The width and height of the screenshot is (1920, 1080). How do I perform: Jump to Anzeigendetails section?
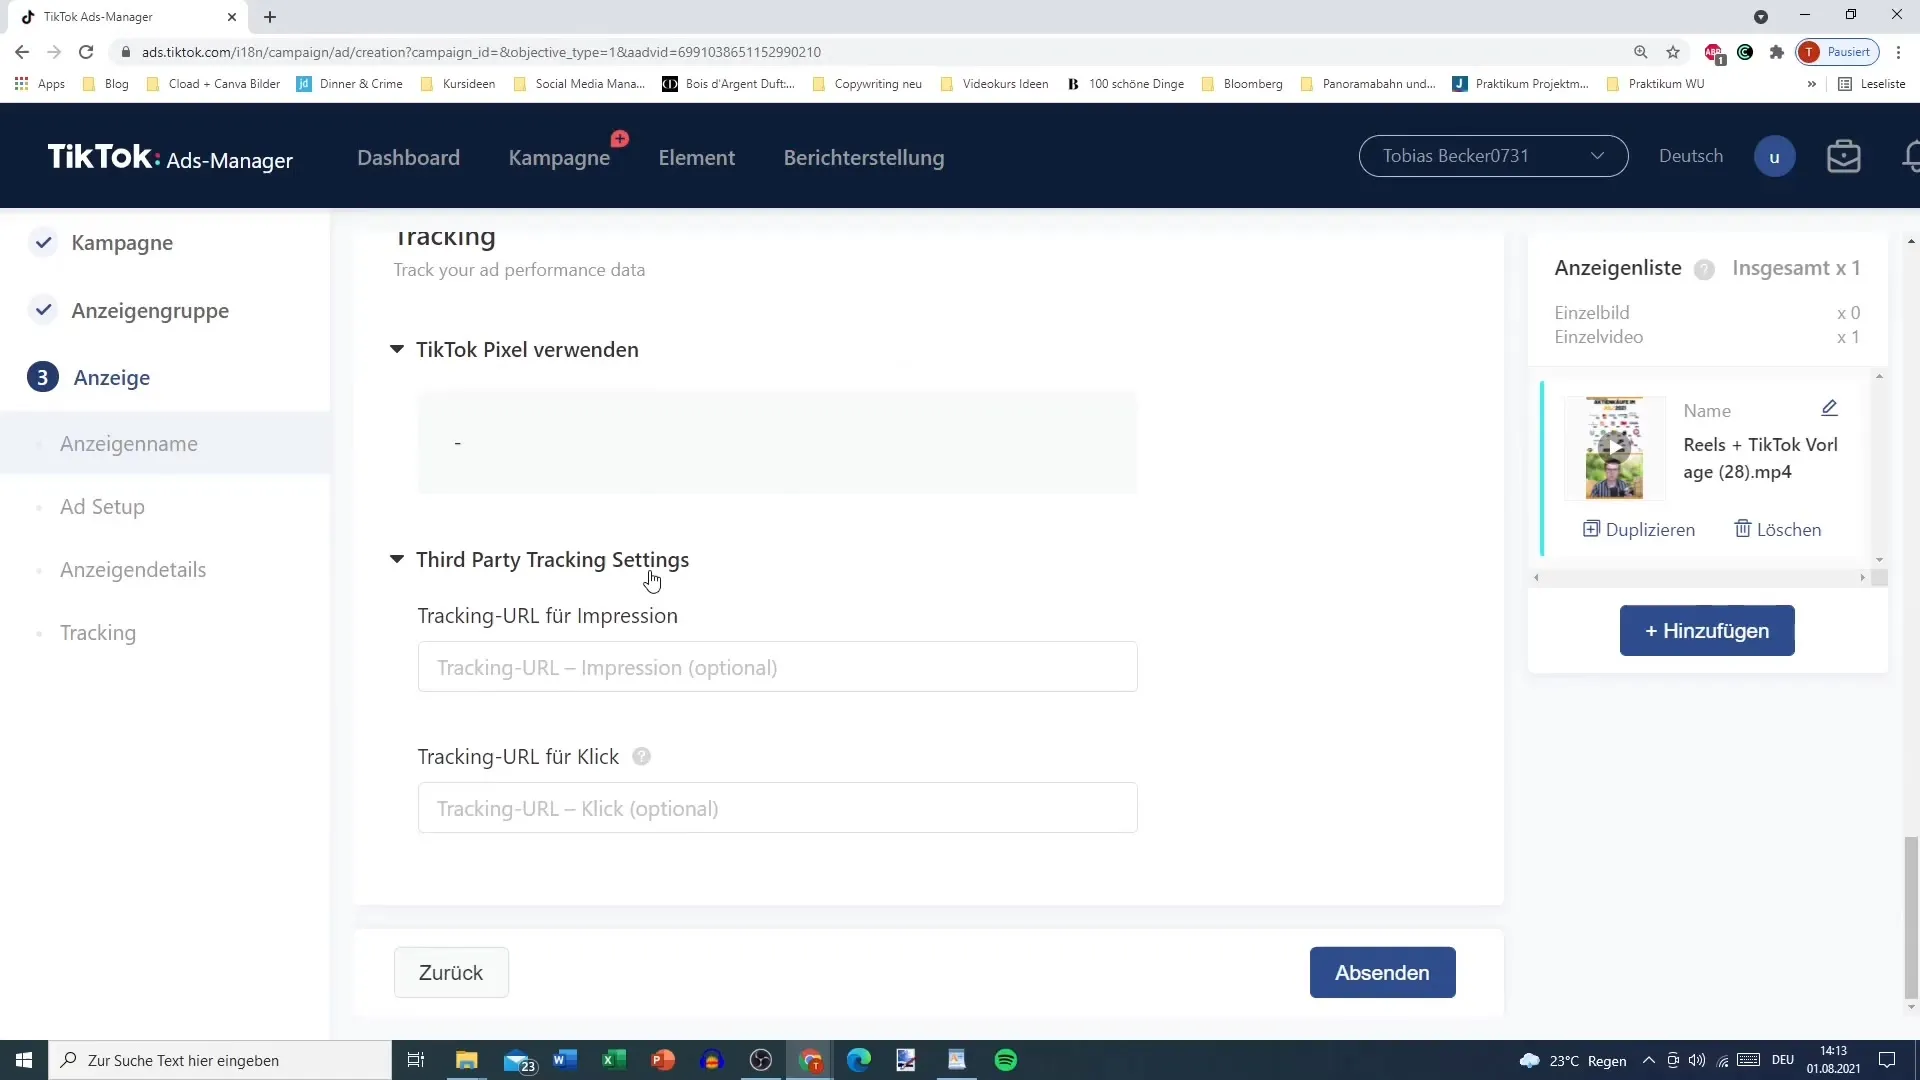point(133,570)
